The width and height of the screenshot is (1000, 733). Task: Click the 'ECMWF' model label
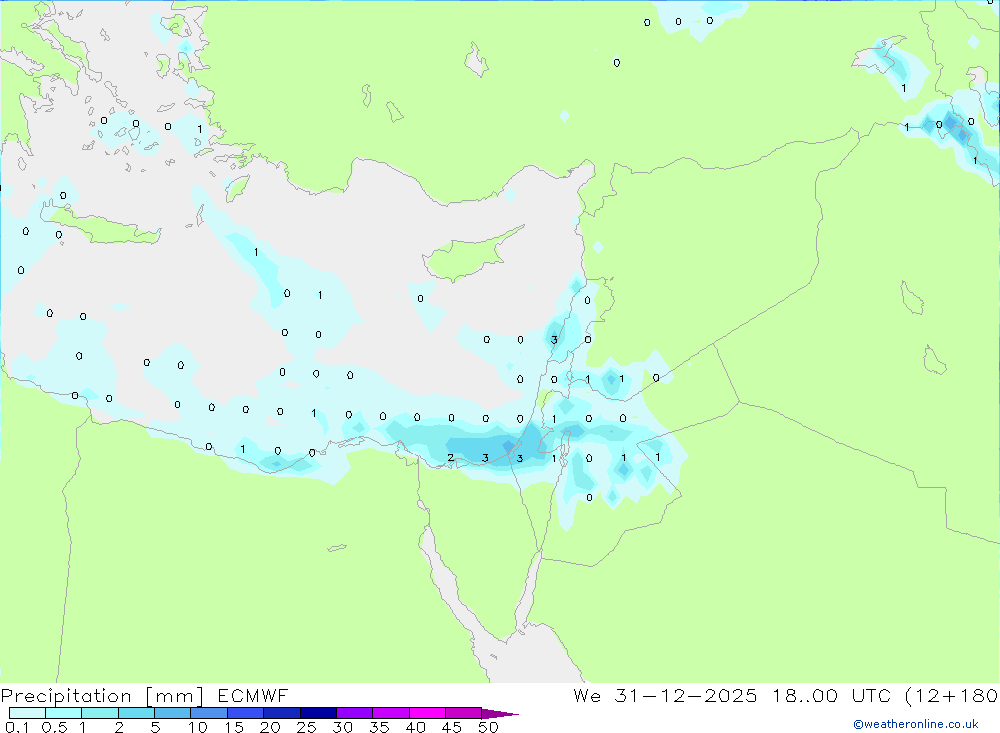[253, 695]
